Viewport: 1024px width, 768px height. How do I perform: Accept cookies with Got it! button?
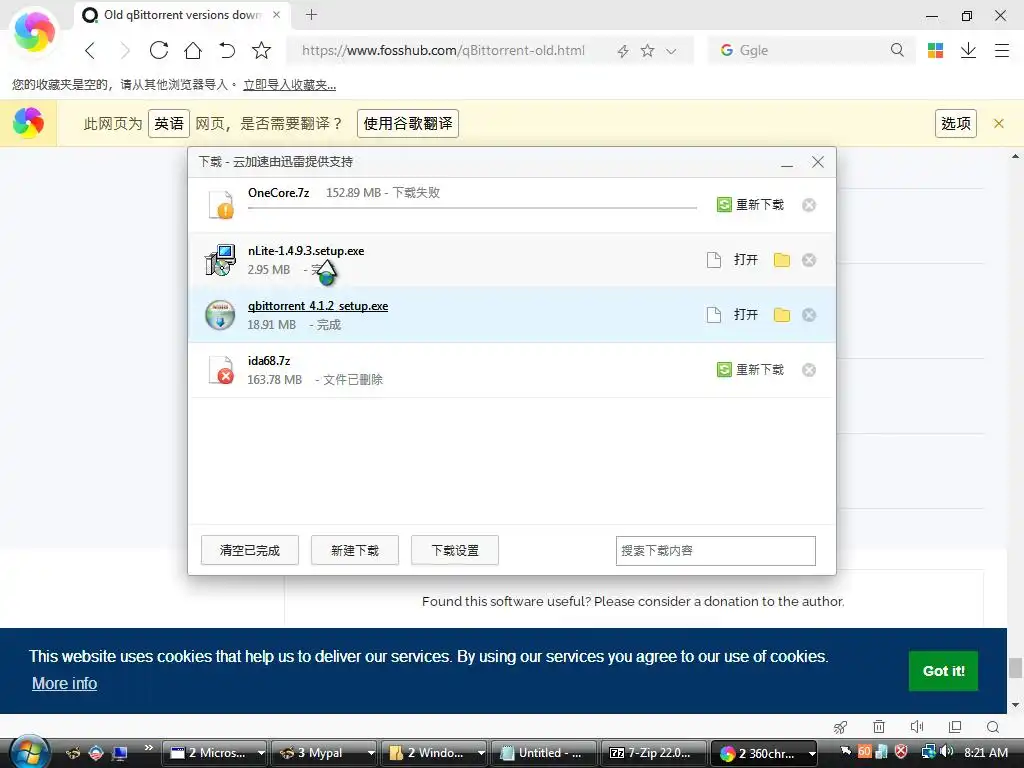pos(943,671)
